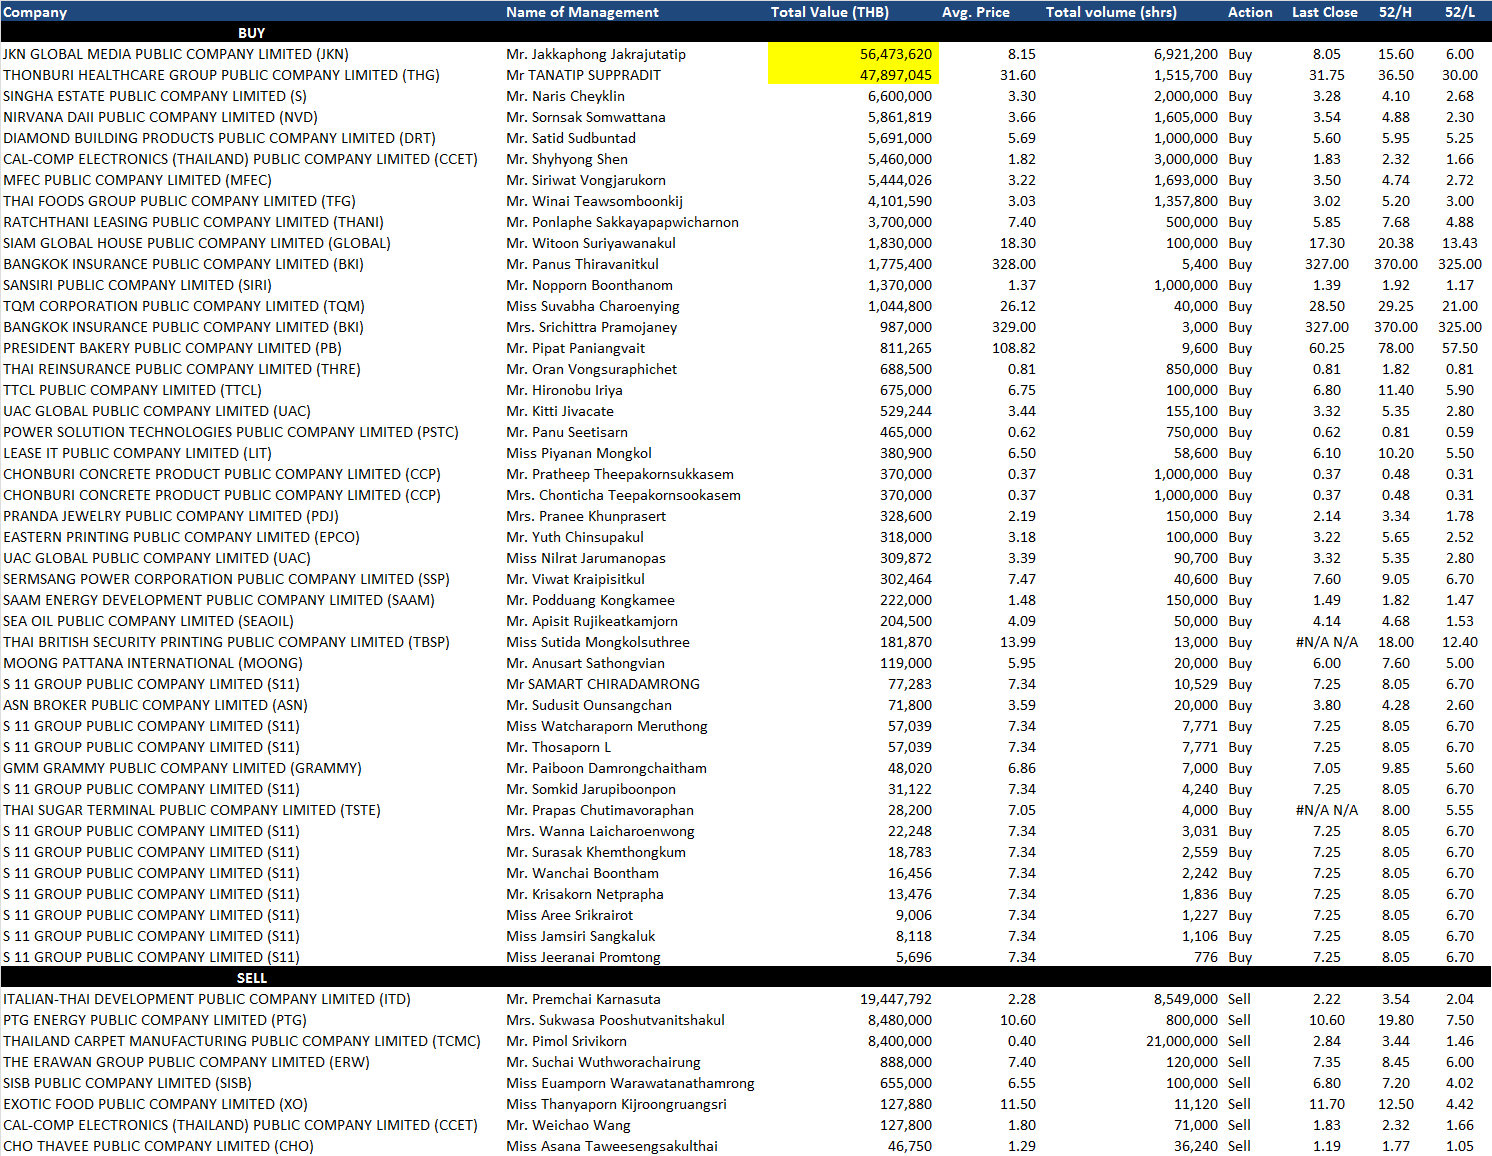Image resolution: width=1492 pixels, height=1156 pixels.
Task: Click the BUY section label
Action: [251, 33]
